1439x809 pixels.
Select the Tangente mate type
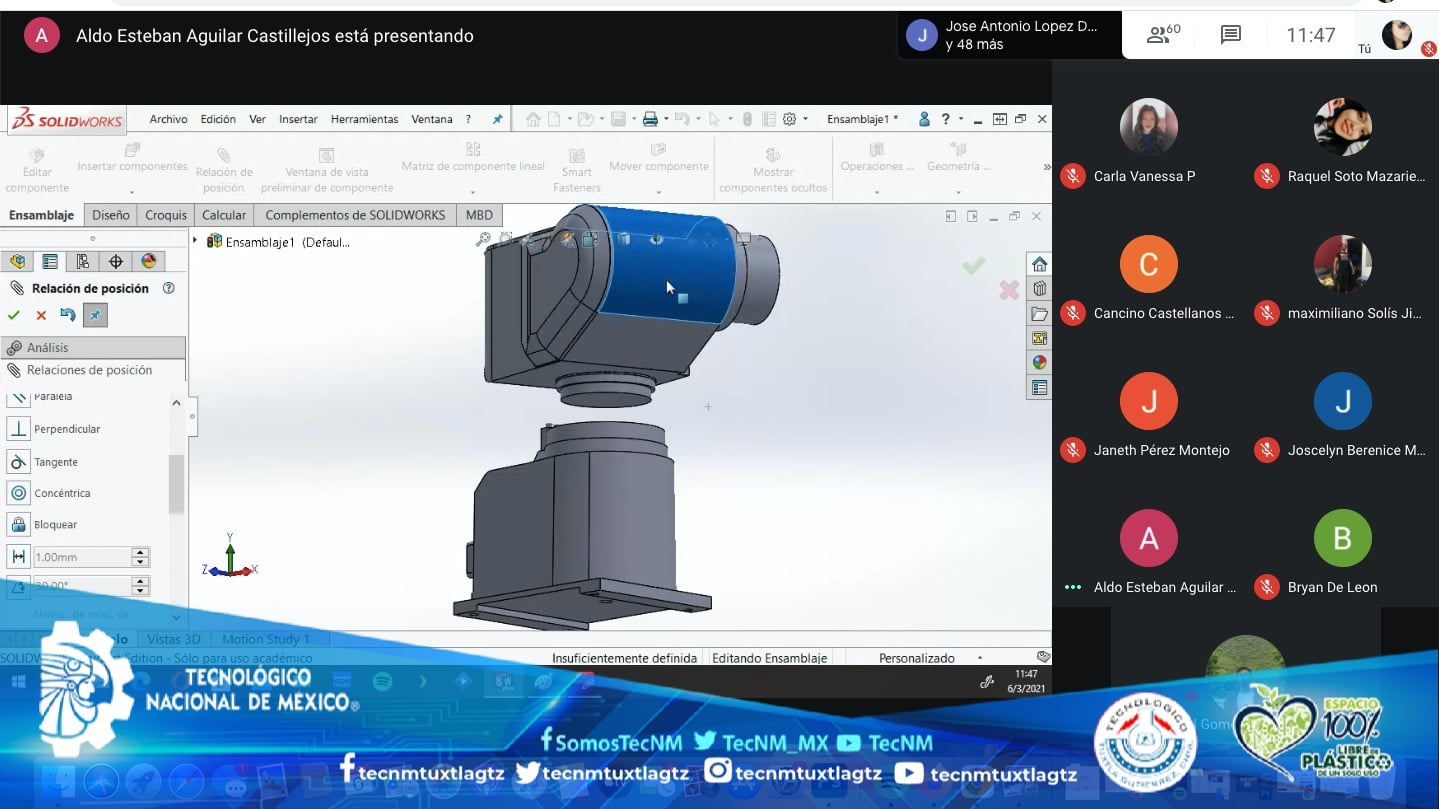pos(43,462)
